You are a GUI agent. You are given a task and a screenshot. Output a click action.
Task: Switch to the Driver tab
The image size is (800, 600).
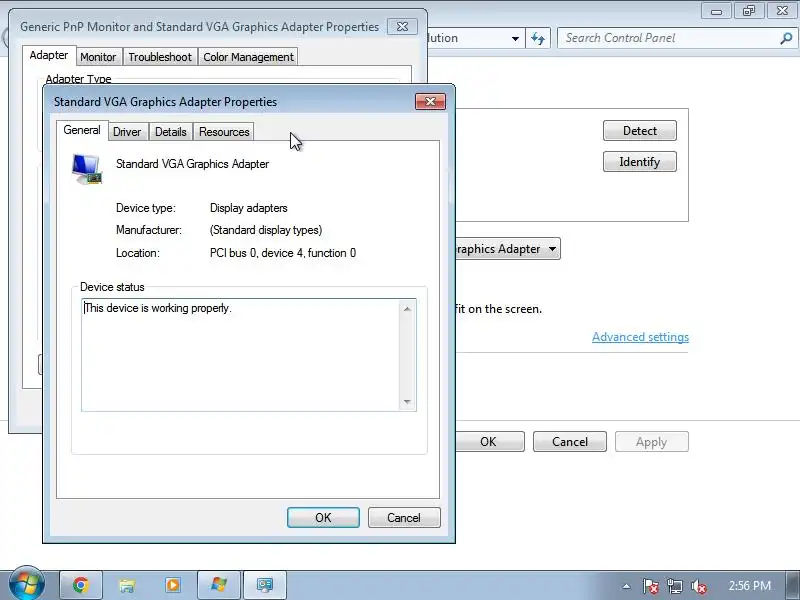pos(127,132)
